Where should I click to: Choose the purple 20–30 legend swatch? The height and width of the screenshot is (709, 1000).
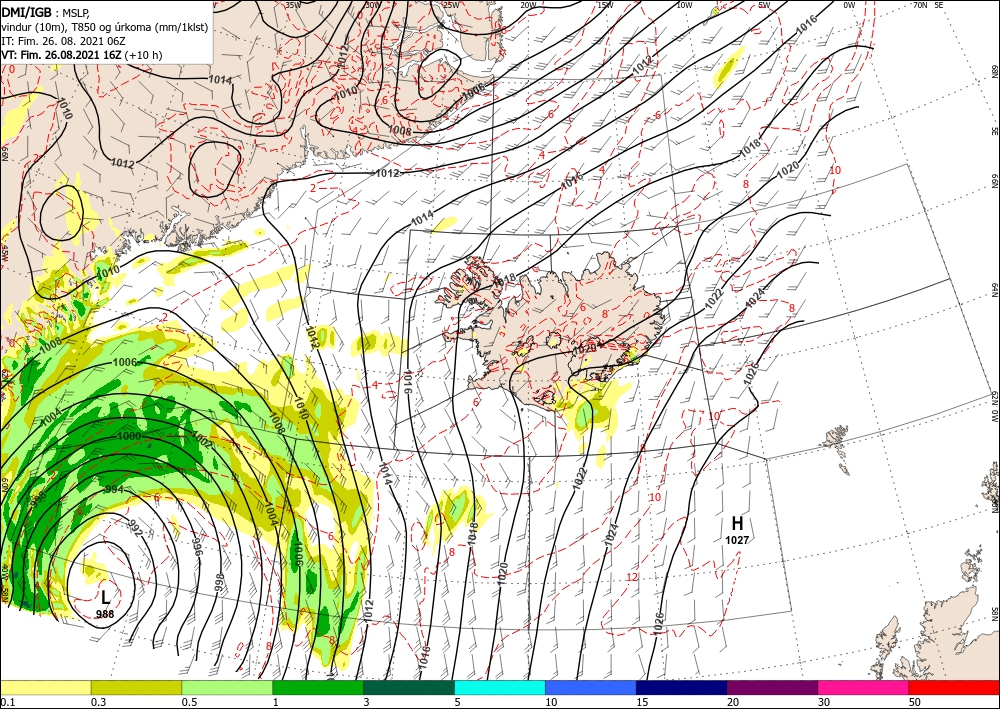pos(772,687)
